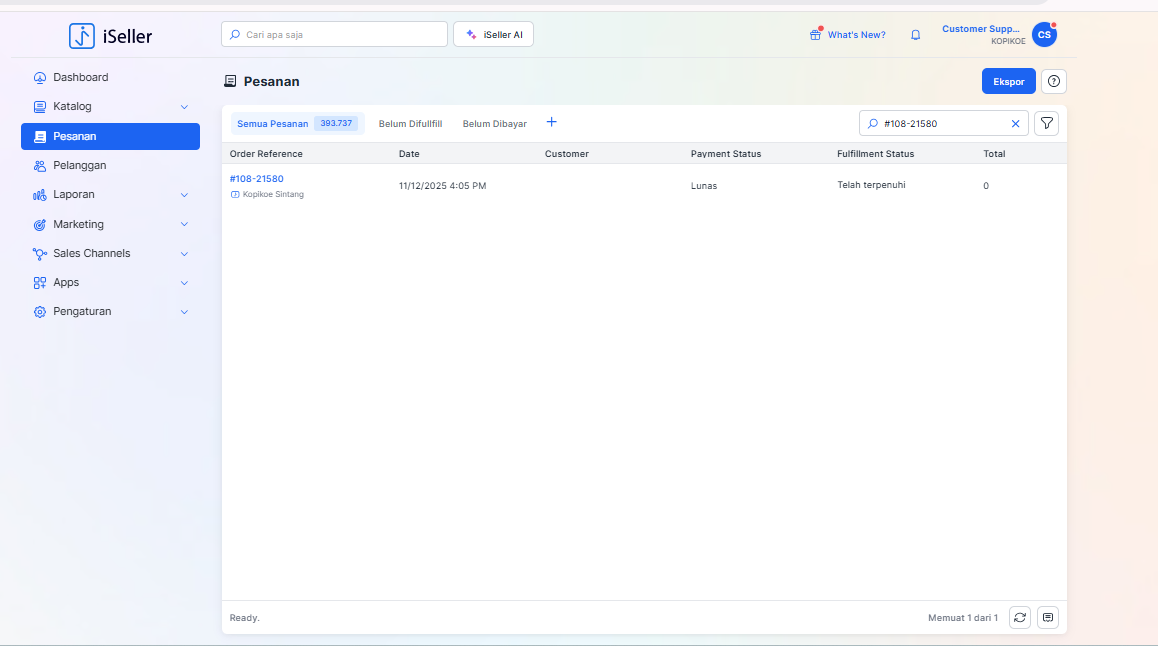Open the message icon in footer

1047,618
